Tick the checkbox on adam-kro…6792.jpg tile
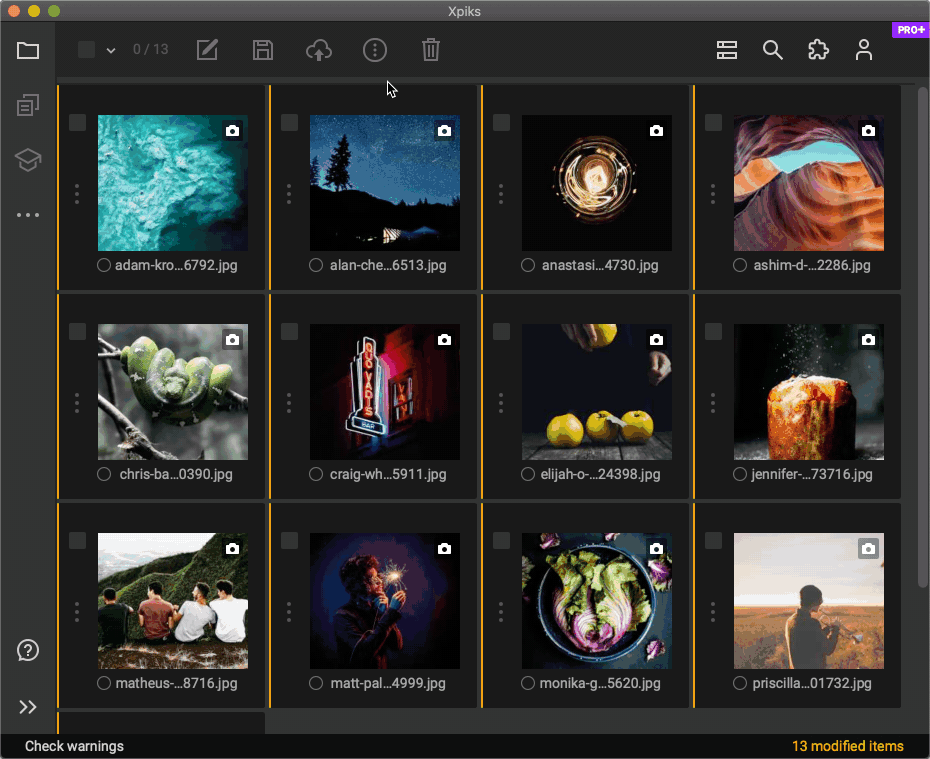This screenshot has width=930, height=759. [x=77, y=123]
